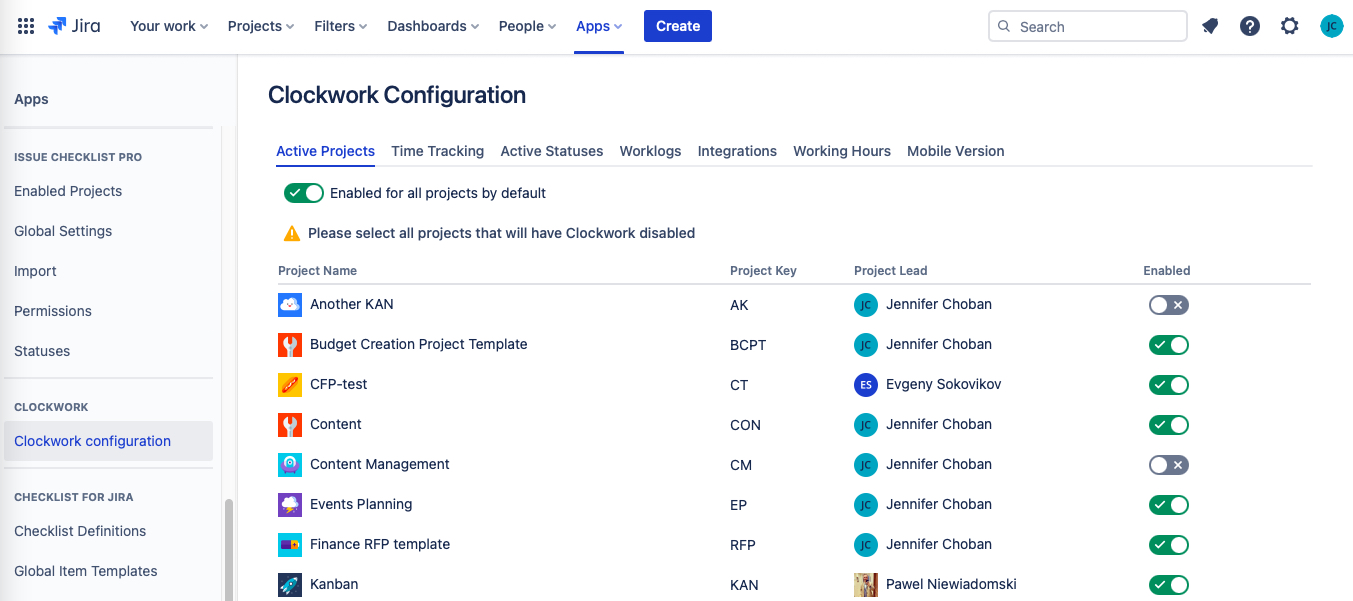Enable Clockwork for Content Management
Viewport: 1353px width, 601px height.
[x=1169, y=465]
